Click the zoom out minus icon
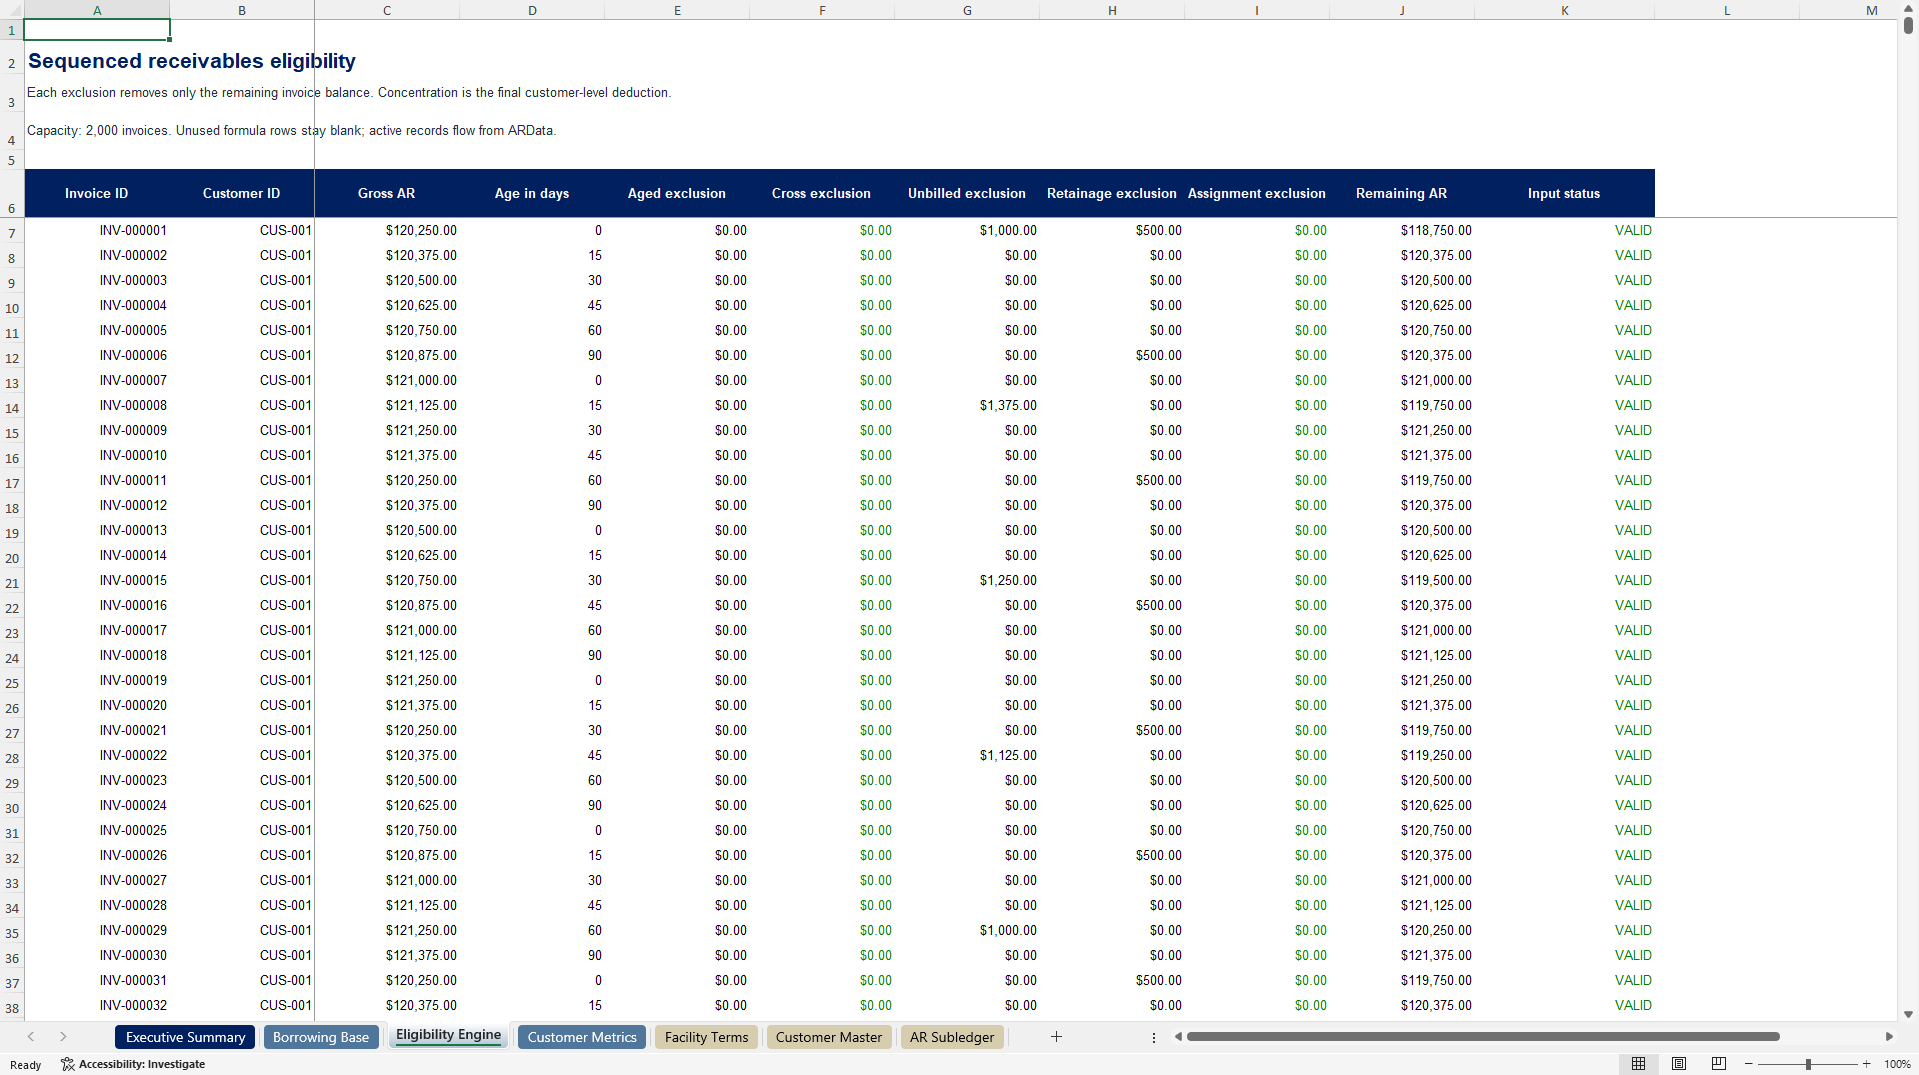 (x=1749, y=1064)
